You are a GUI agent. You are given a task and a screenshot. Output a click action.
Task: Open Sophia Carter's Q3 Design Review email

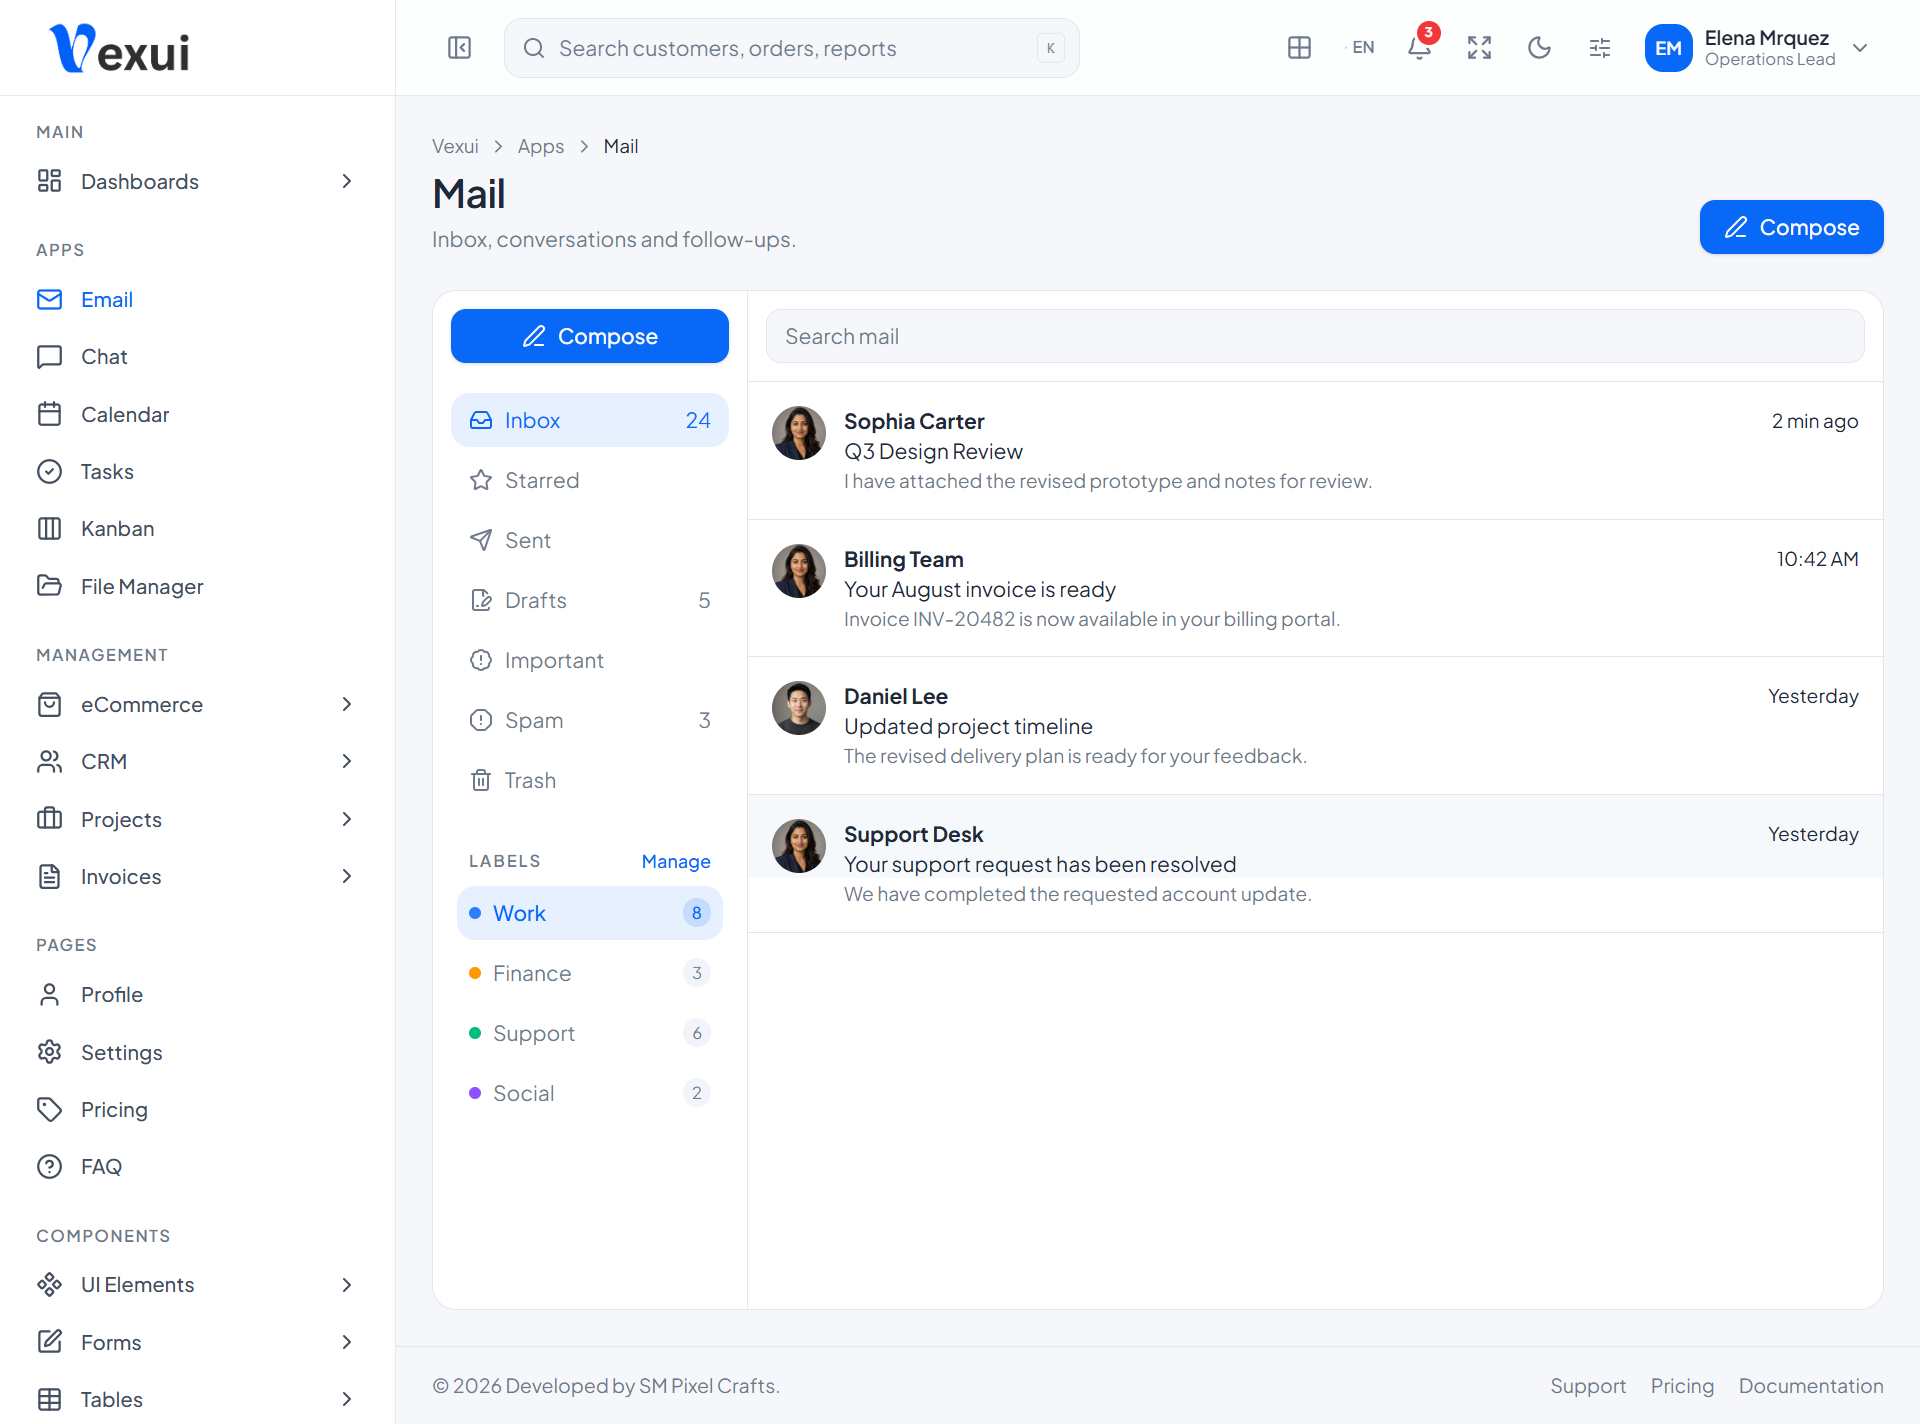1315,450
